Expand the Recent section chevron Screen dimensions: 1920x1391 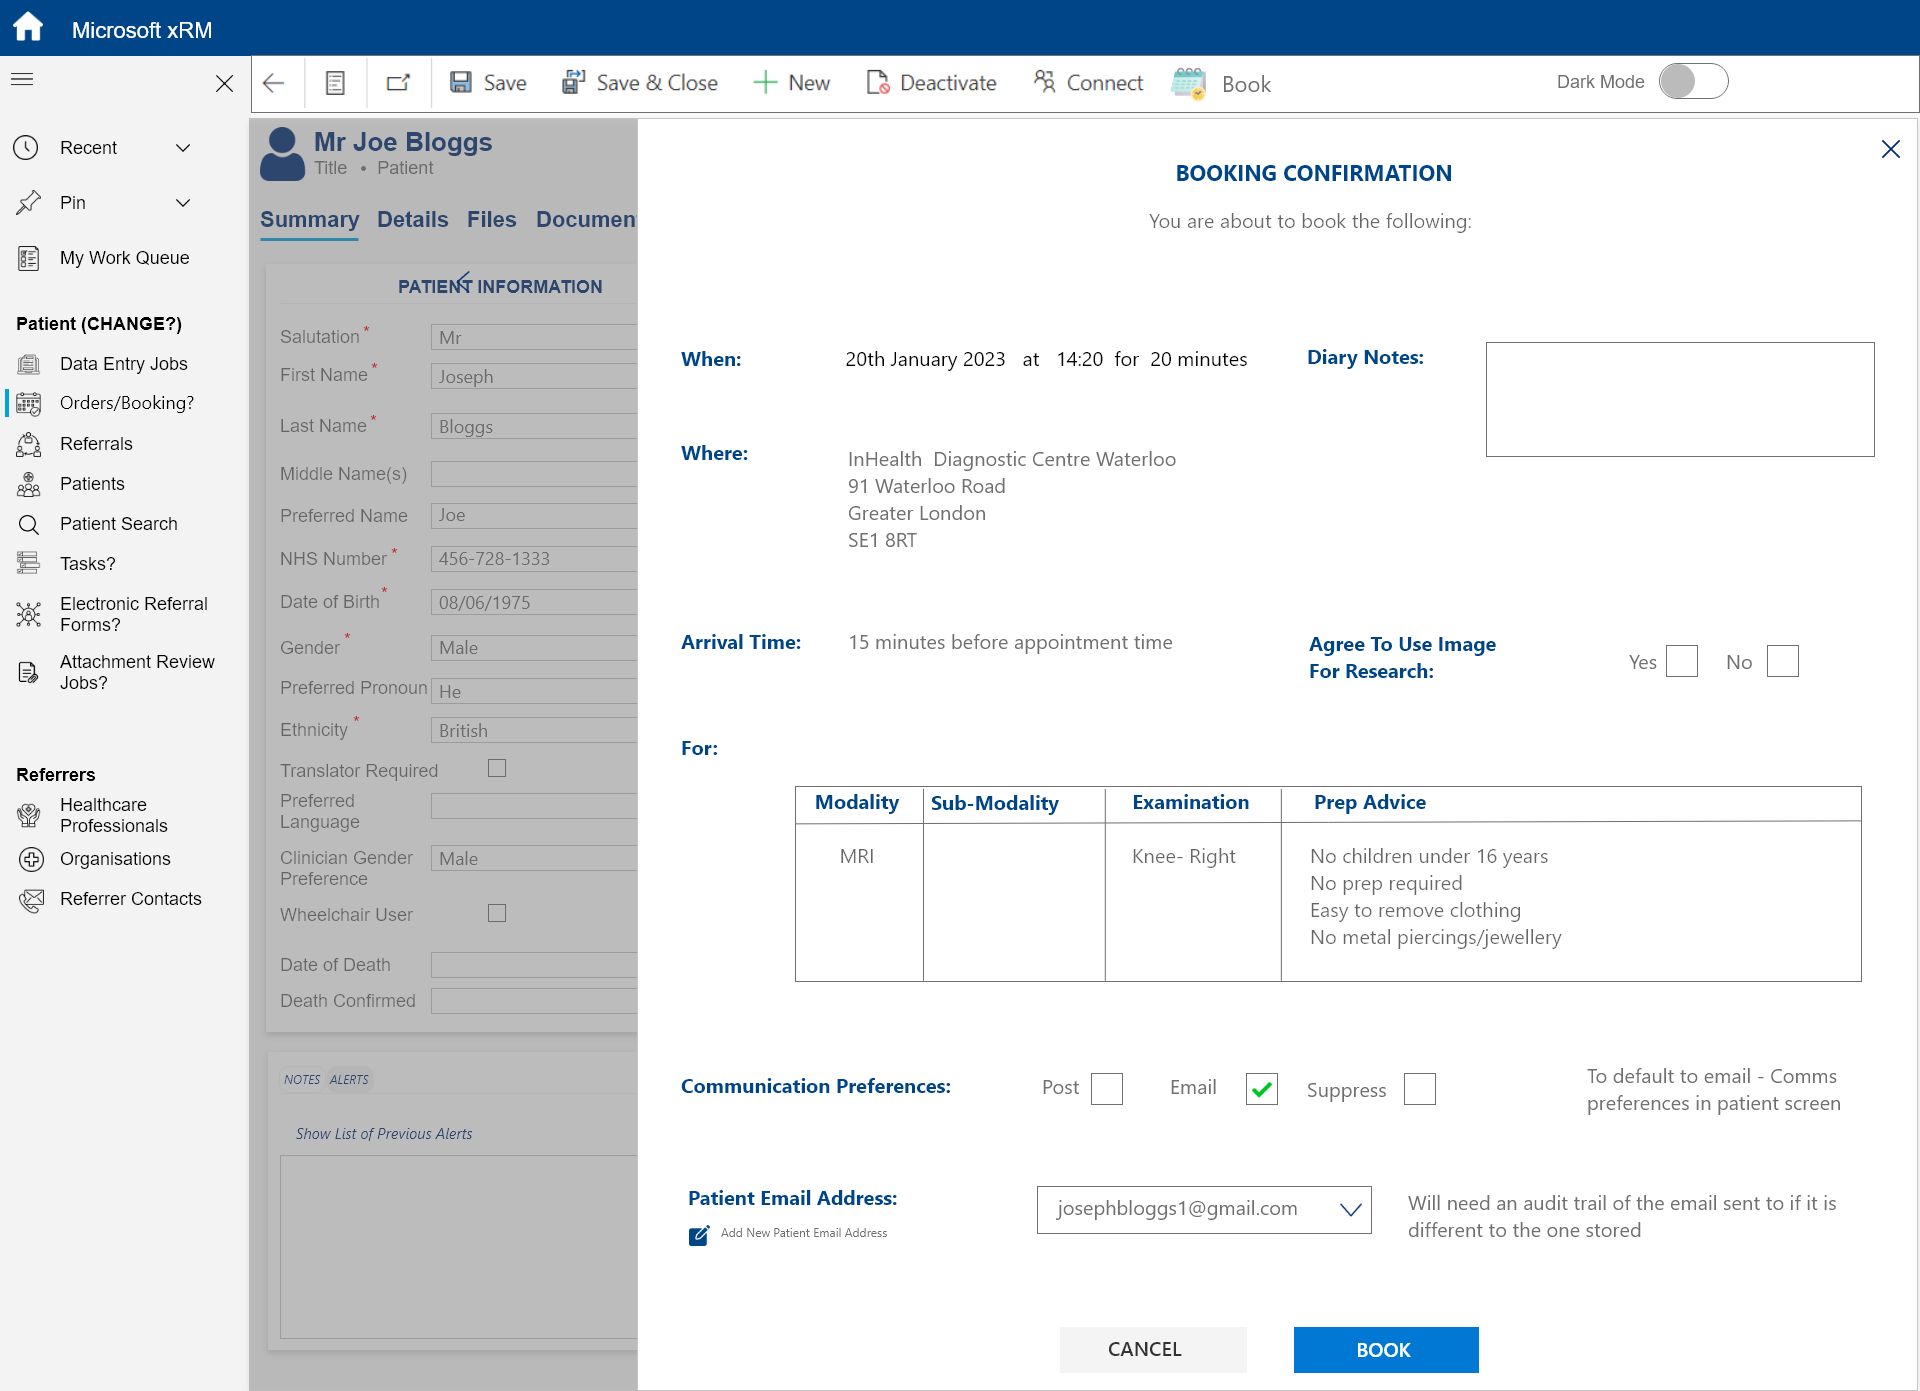(183, 148)
